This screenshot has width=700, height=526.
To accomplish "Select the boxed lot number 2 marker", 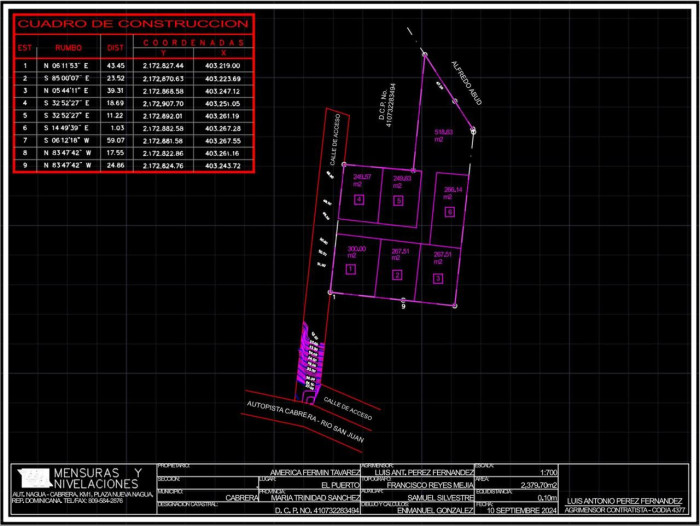I will tap(397, 275).
